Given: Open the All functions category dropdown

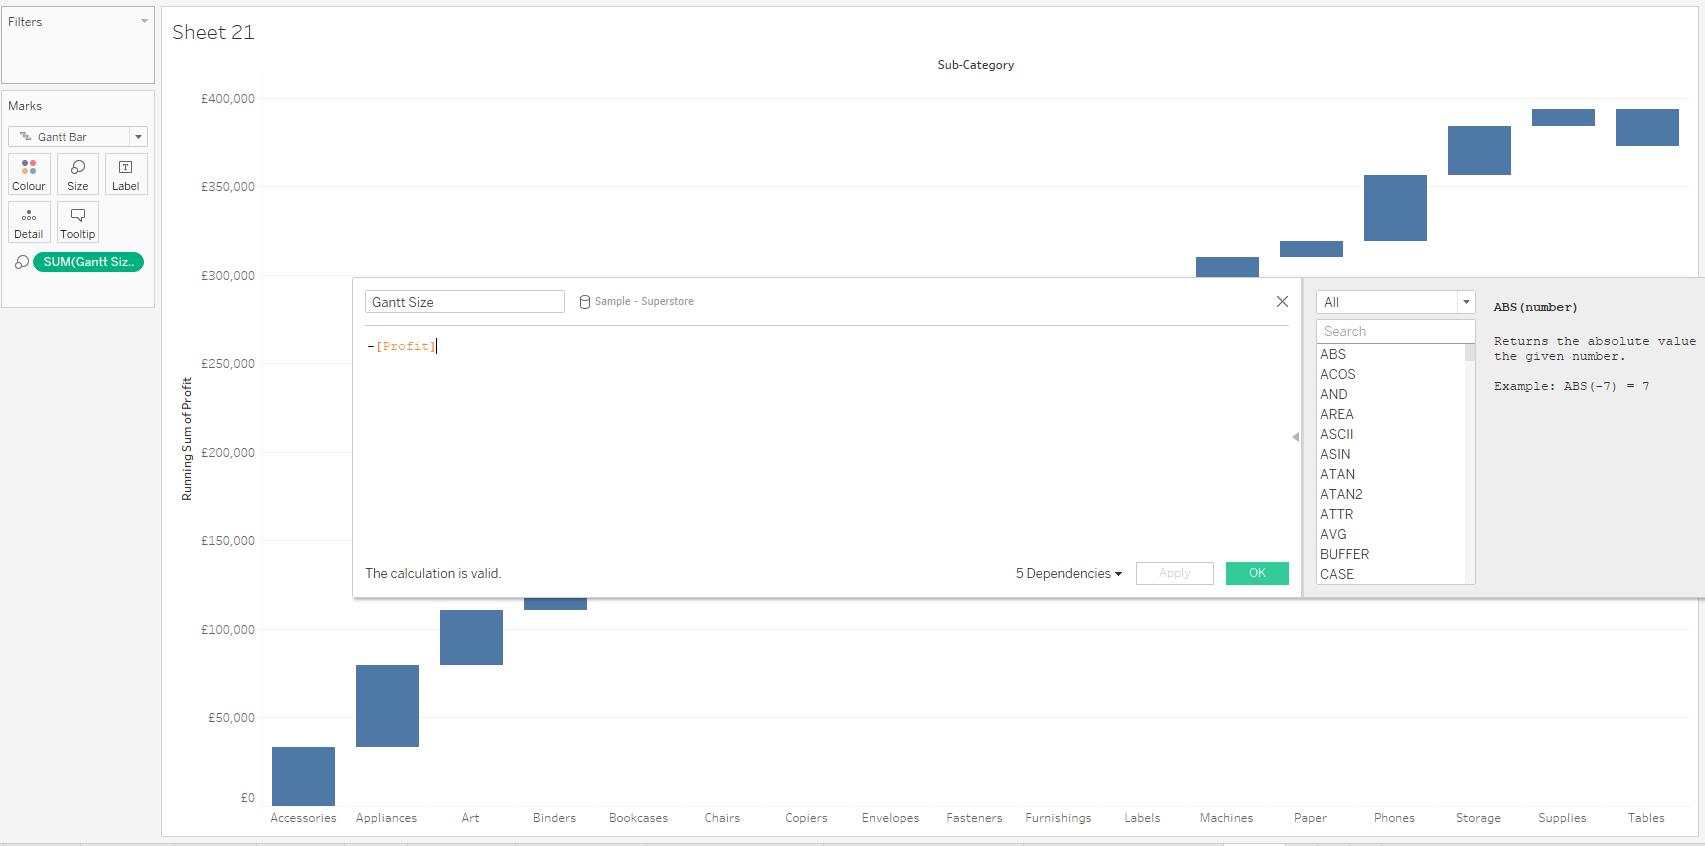Looking at the screenshot, I should [x=1466, y=302].
